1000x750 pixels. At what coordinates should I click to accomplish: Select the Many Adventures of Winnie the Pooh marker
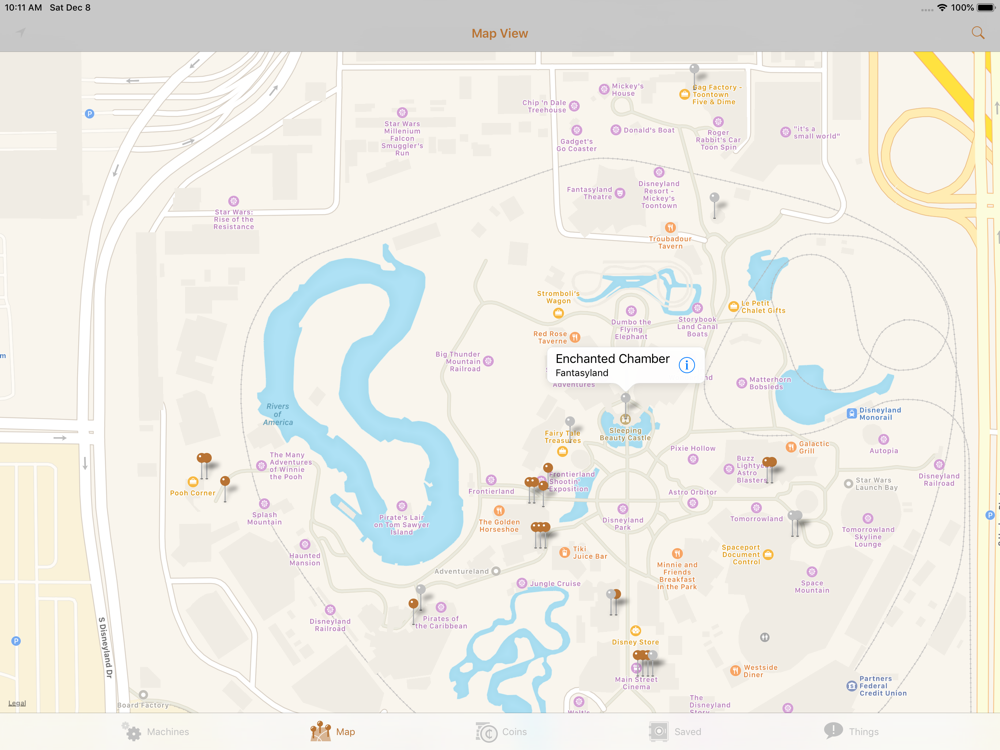pos(261,466)
